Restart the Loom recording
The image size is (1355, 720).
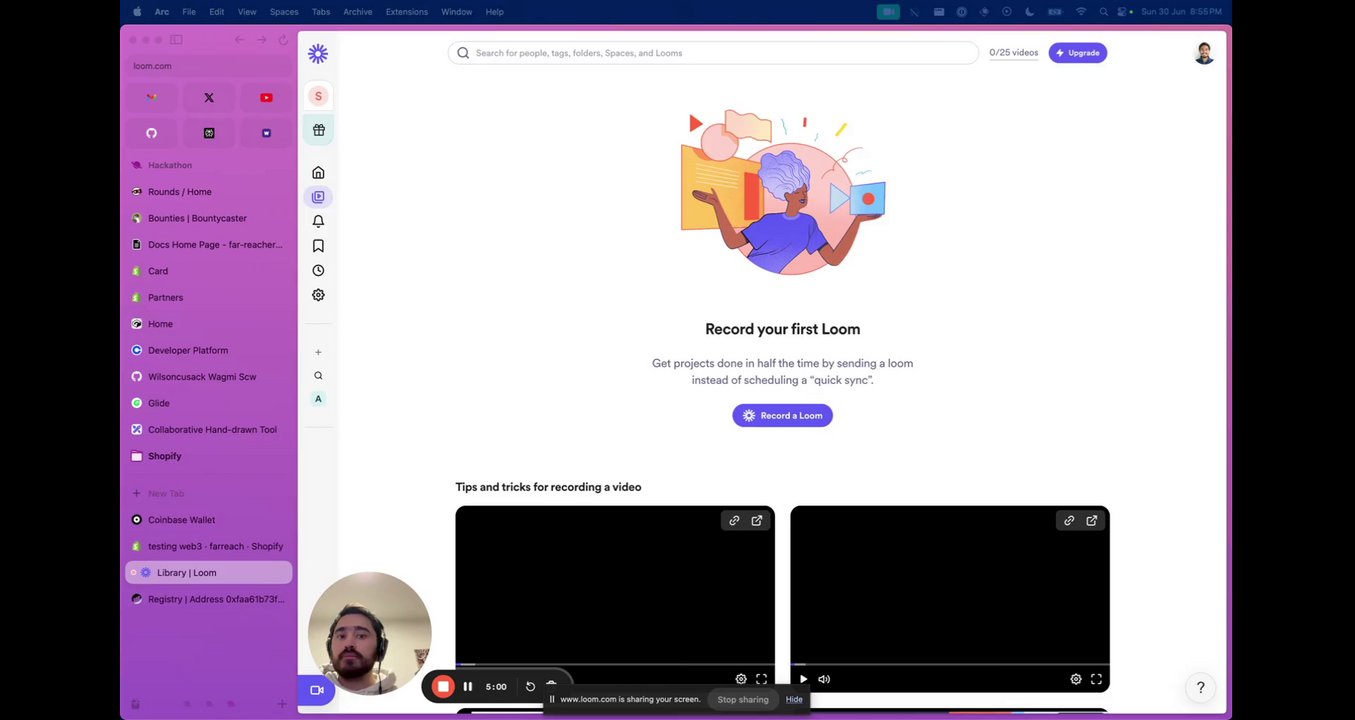[x=530, y=686]
